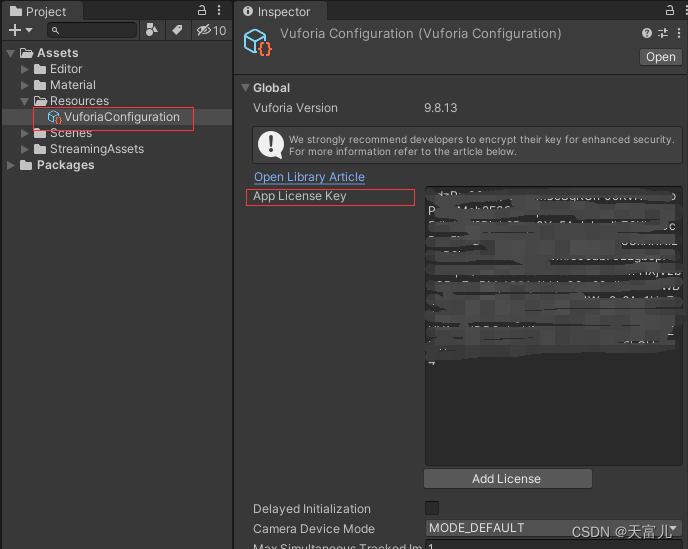Open the Search by Type filter icon
688x549 pixels.
(x=152, y=30)
